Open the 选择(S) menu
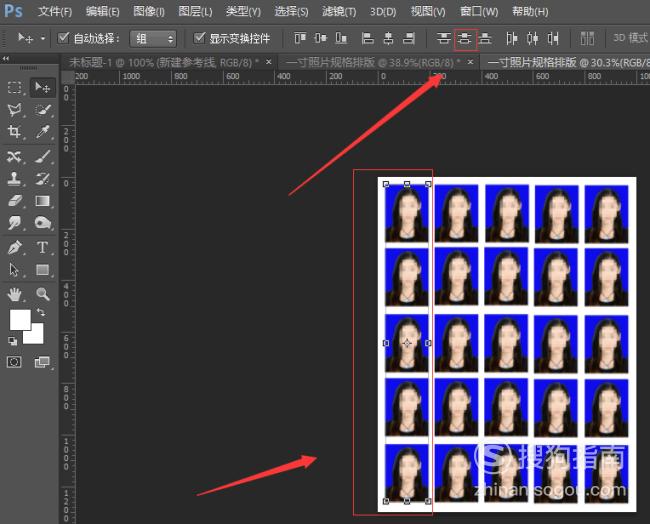Image resolution: width=650 pixels, height=524 pixels. coord(291,12)
